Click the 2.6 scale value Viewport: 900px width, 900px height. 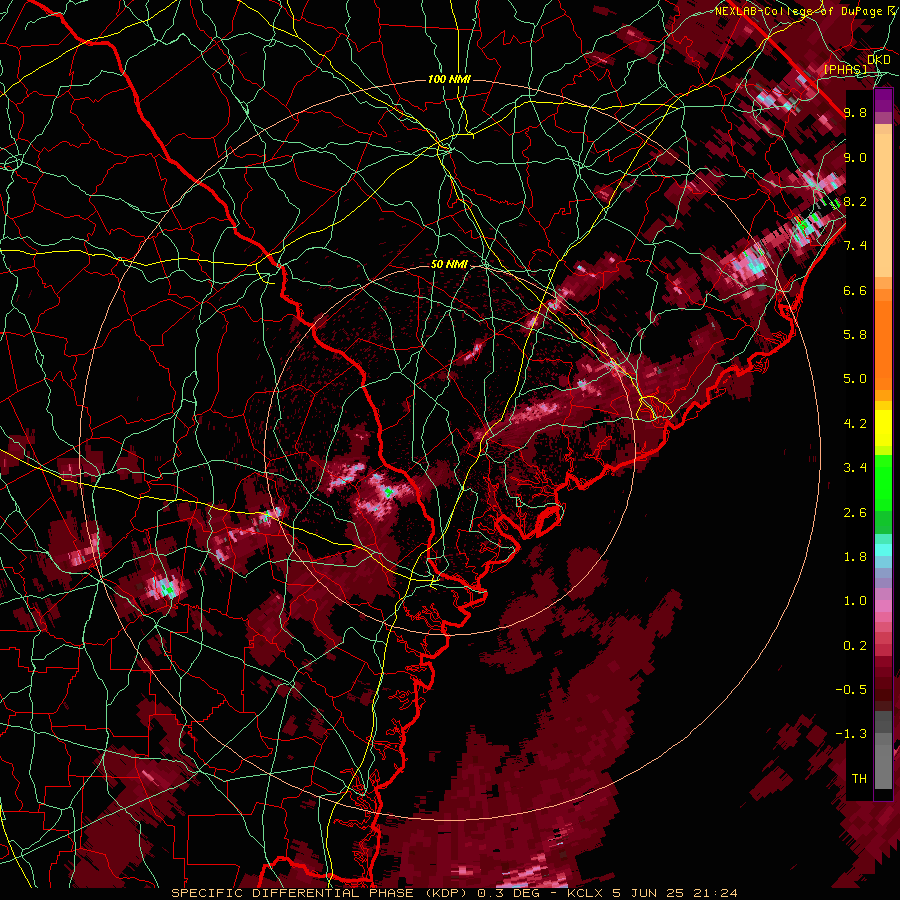point(855,512)
